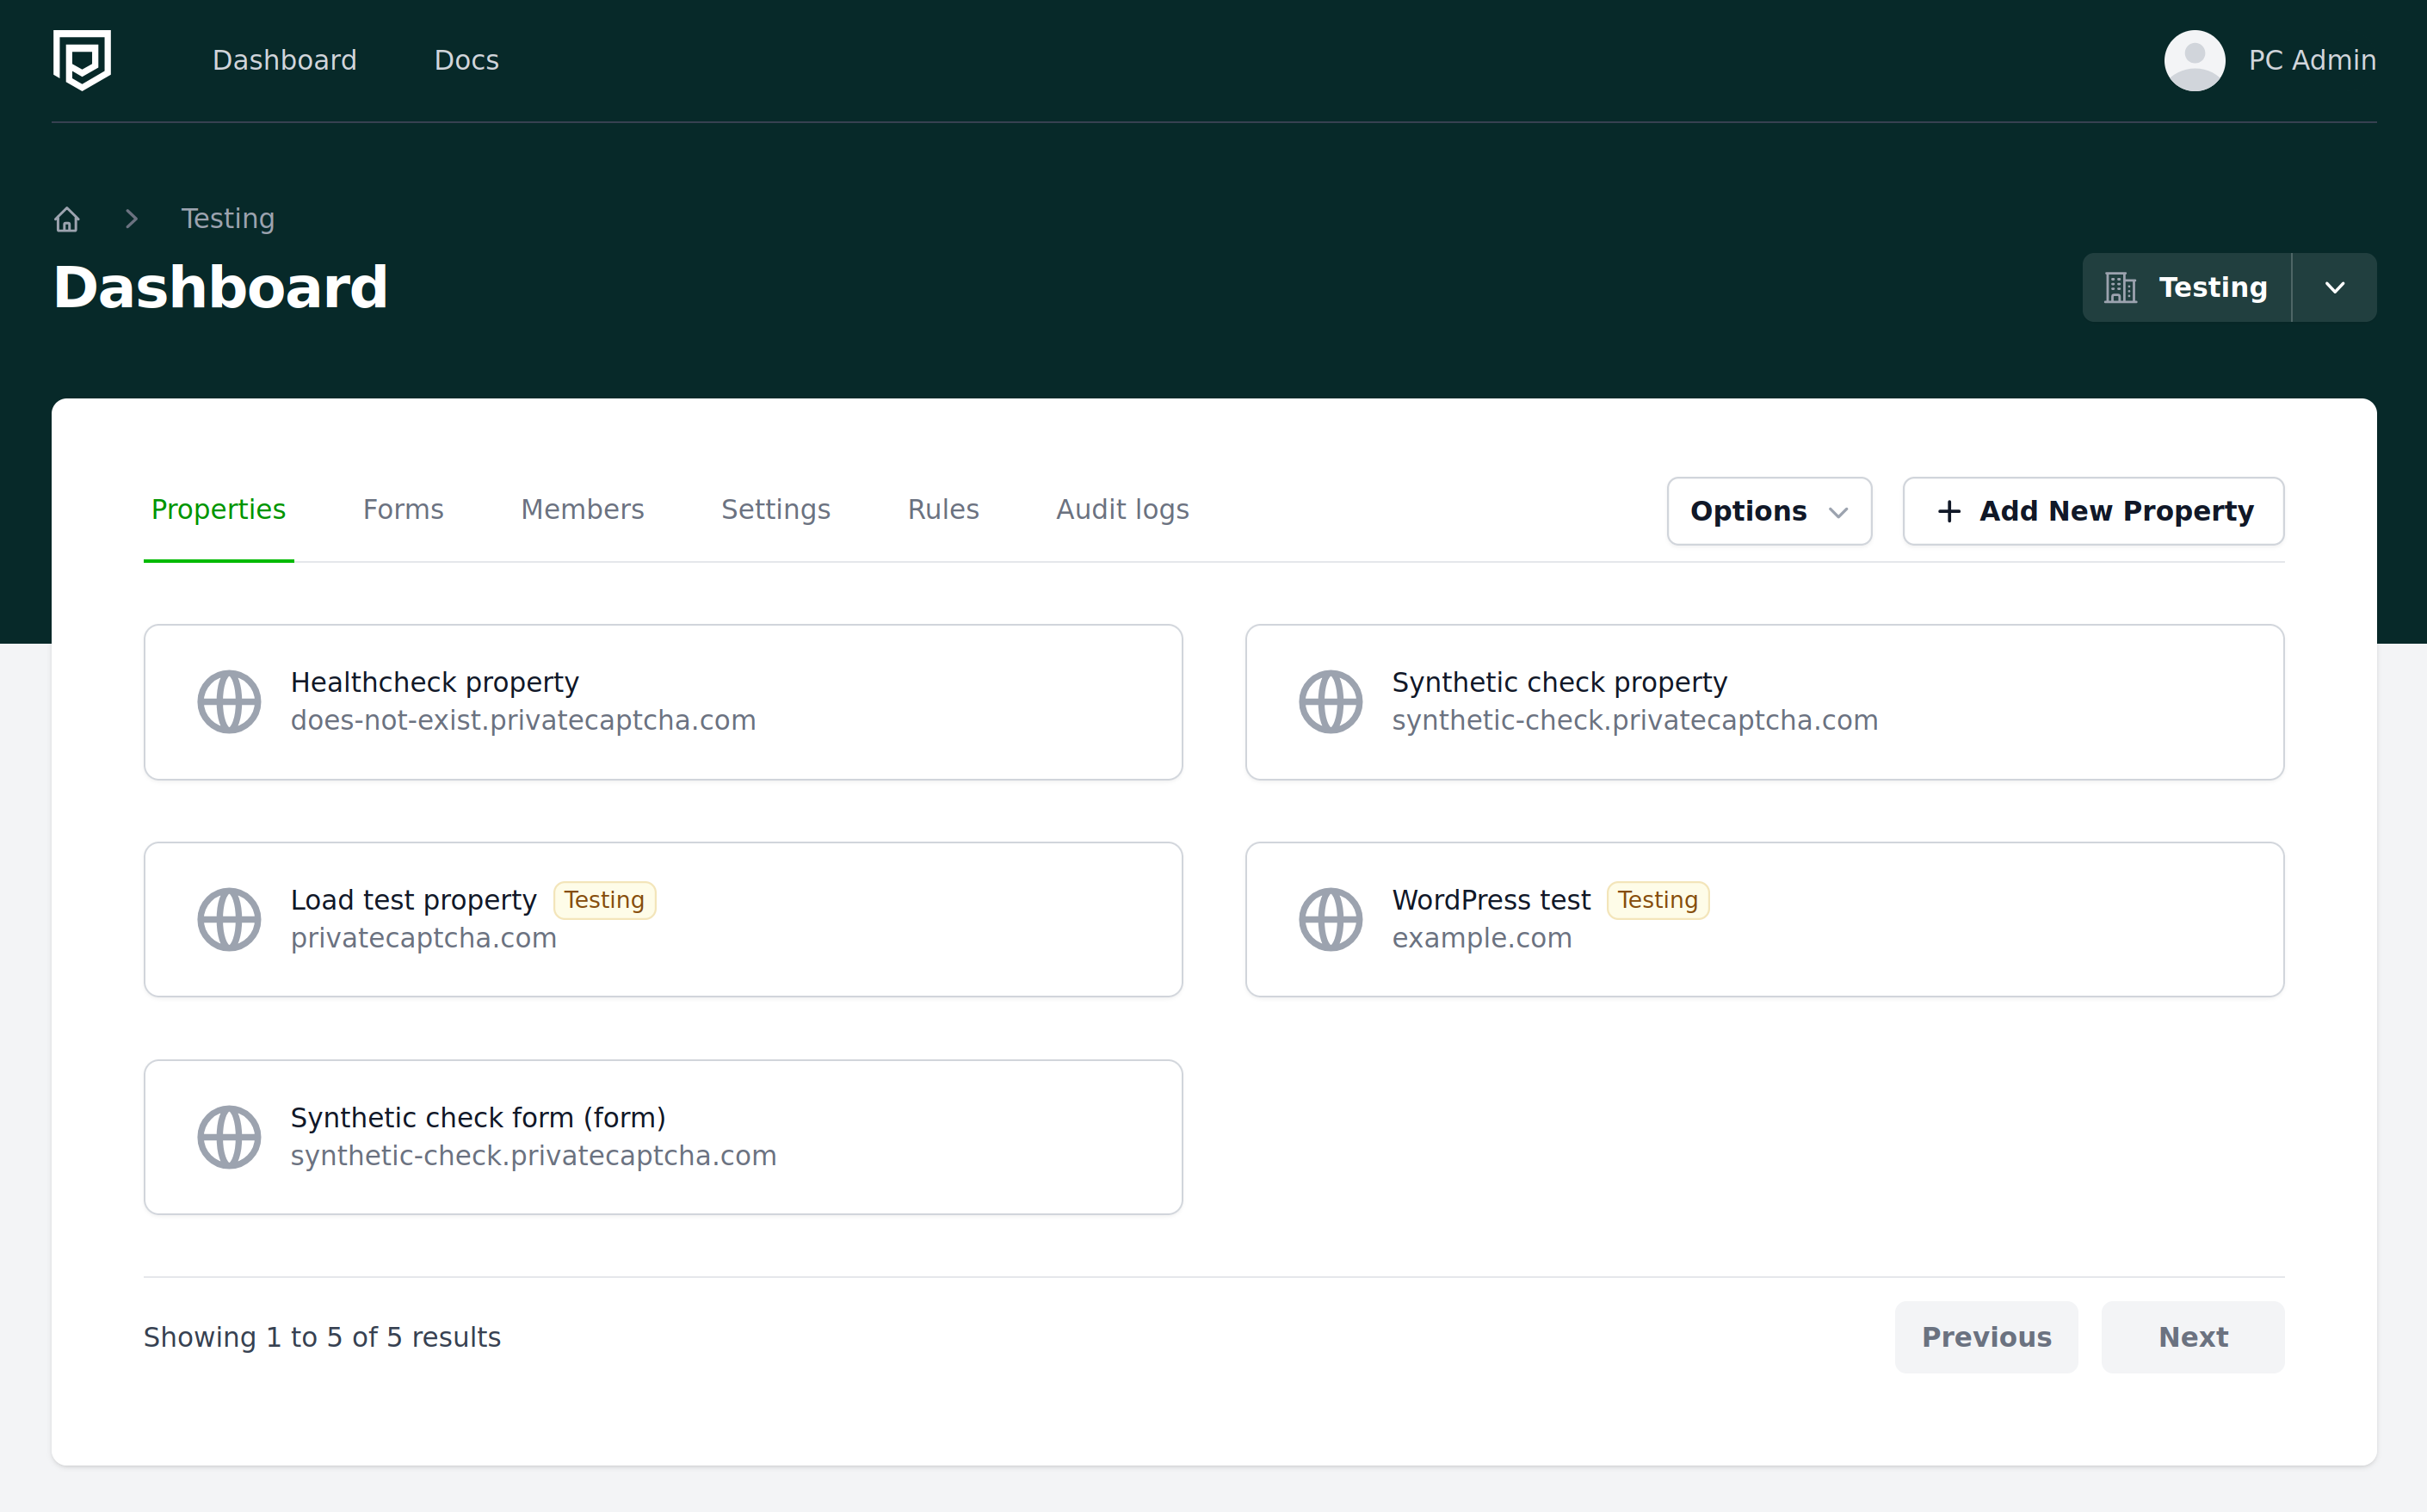The width and height of the screenshot is (2427, 1512).
Task: Click the building icon in organization selector
Action: click(2120, 288)
